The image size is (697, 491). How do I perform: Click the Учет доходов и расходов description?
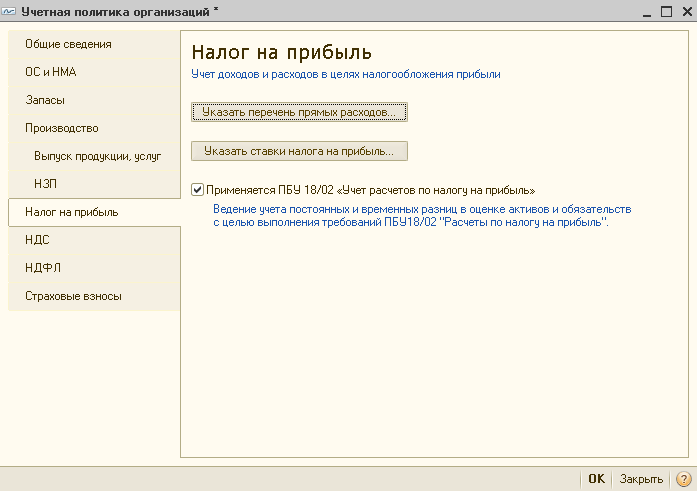346,74
